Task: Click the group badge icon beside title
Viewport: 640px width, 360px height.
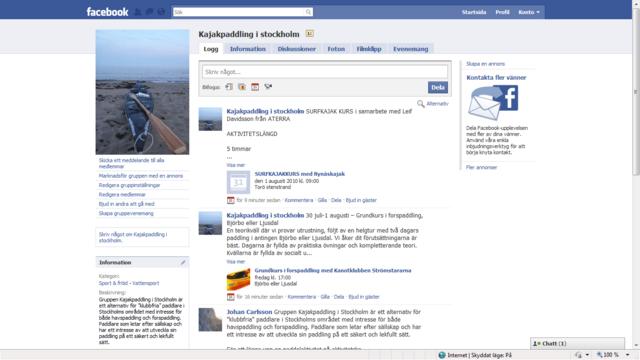Action: pos(309,34)
